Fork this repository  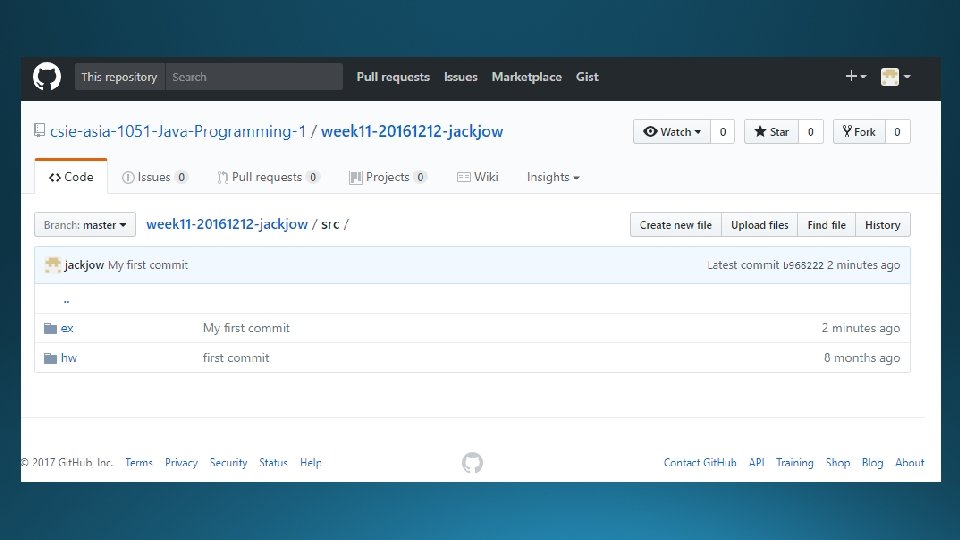859,132
